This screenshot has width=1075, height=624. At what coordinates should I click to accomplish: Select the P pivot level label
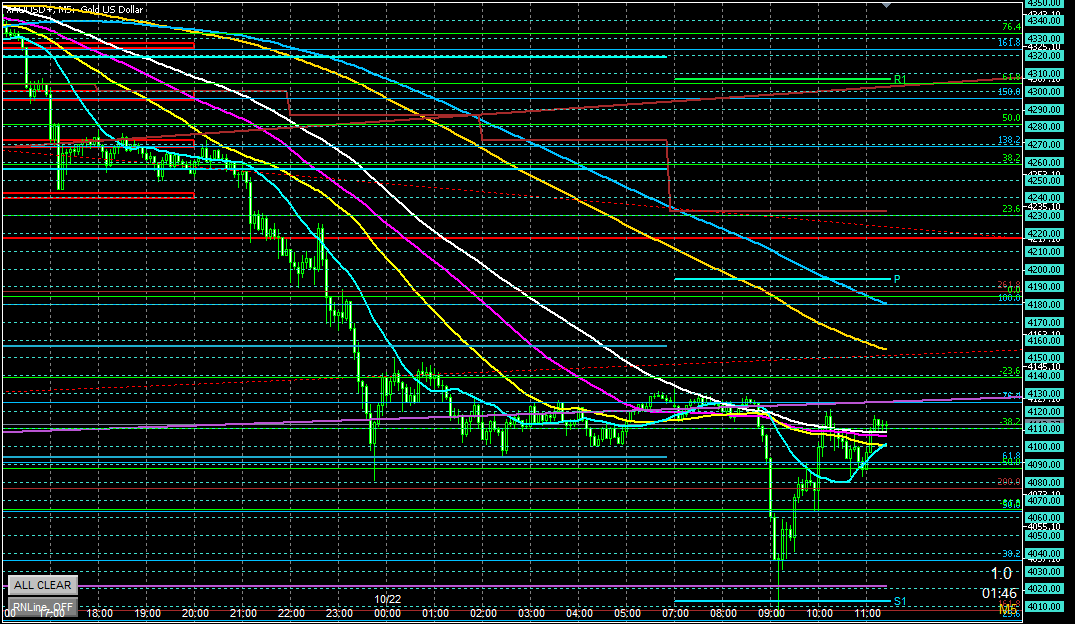pos(897,278)
